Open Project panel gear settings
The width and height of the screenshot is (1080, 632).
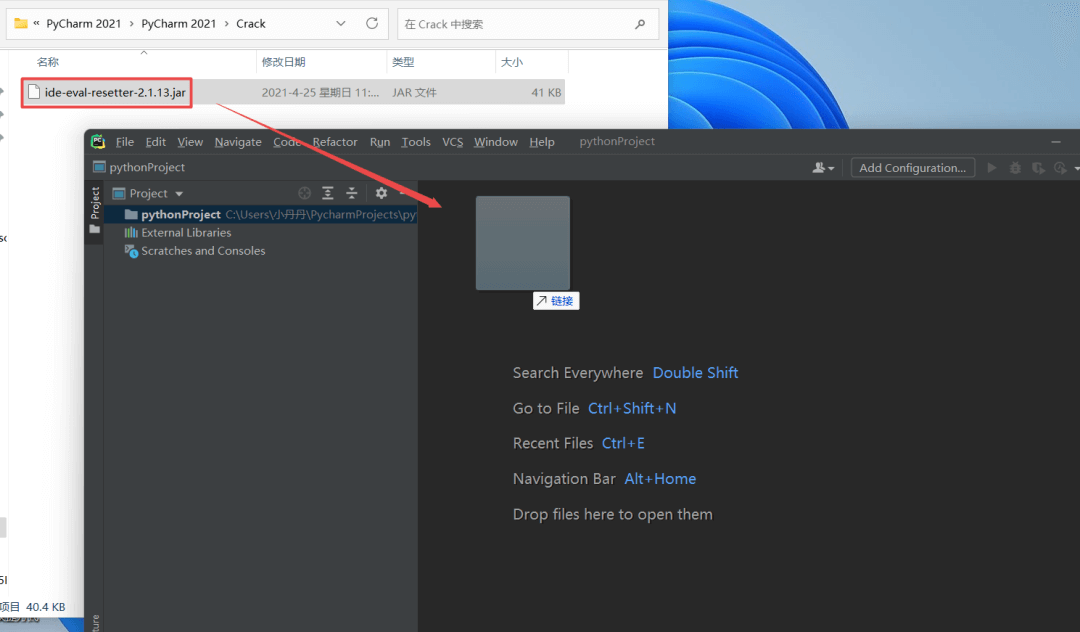click(381, 193)
